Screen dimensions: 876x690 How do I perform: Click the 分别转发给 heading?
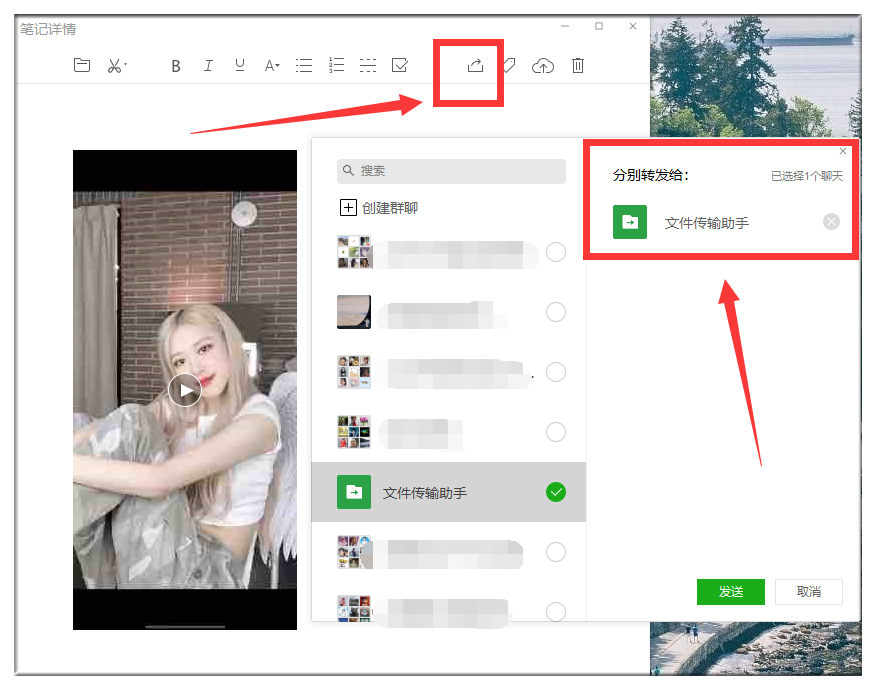651,175
